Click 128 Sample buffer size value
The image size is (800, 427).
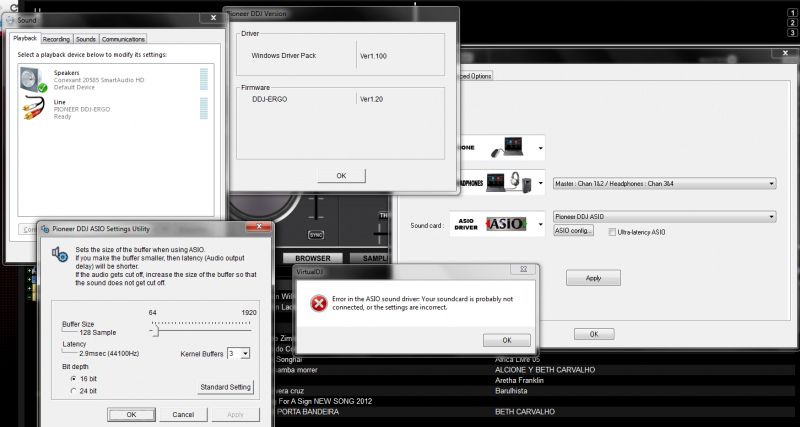click(97, 333)
